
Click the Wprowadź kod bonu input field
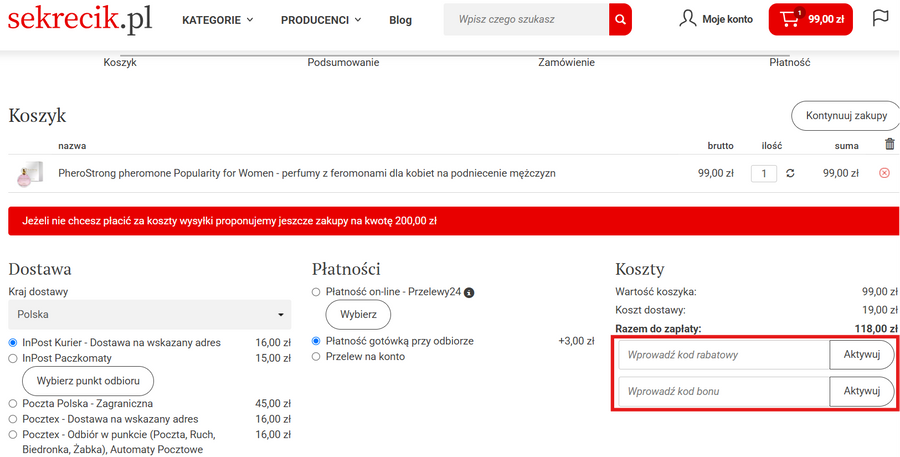[x=723, y=392]
